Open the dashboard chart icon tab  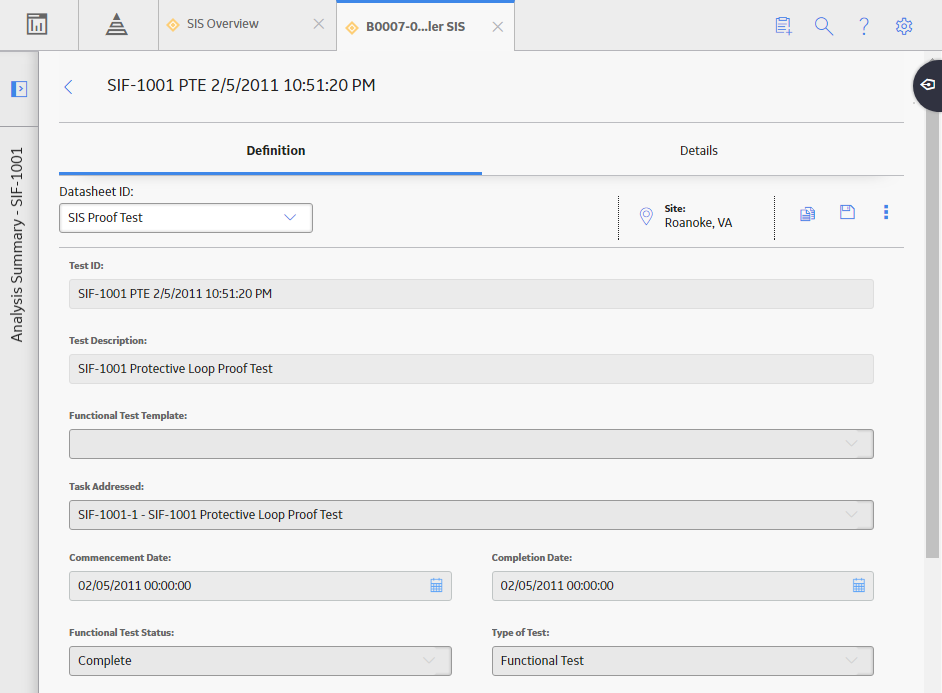click(x=37, y=25)
